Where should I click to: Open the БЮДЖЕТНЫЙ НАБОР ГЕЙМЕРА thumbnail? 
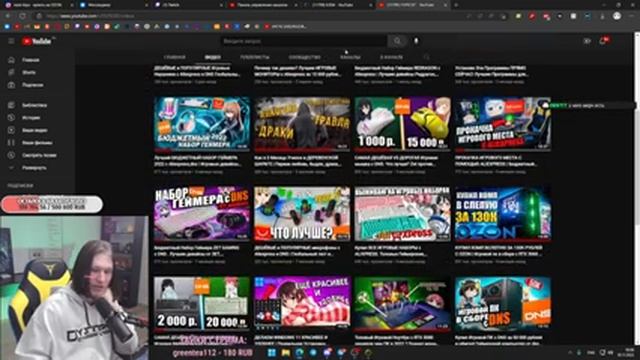coord(202,124)
